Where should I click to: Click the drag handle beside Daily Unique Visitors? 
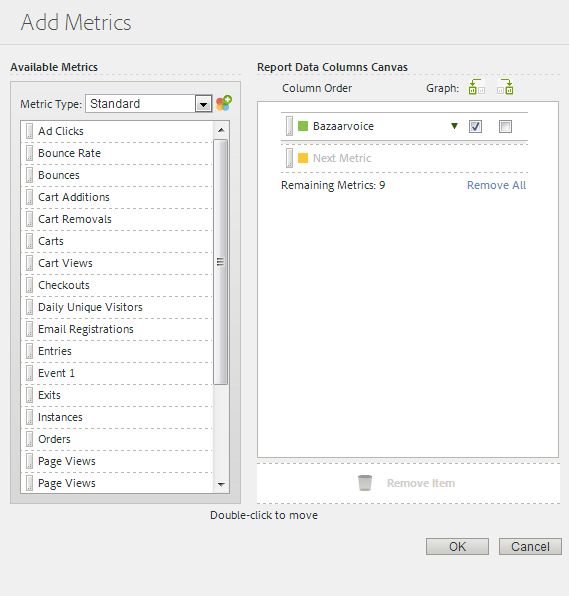coord(29,307)
